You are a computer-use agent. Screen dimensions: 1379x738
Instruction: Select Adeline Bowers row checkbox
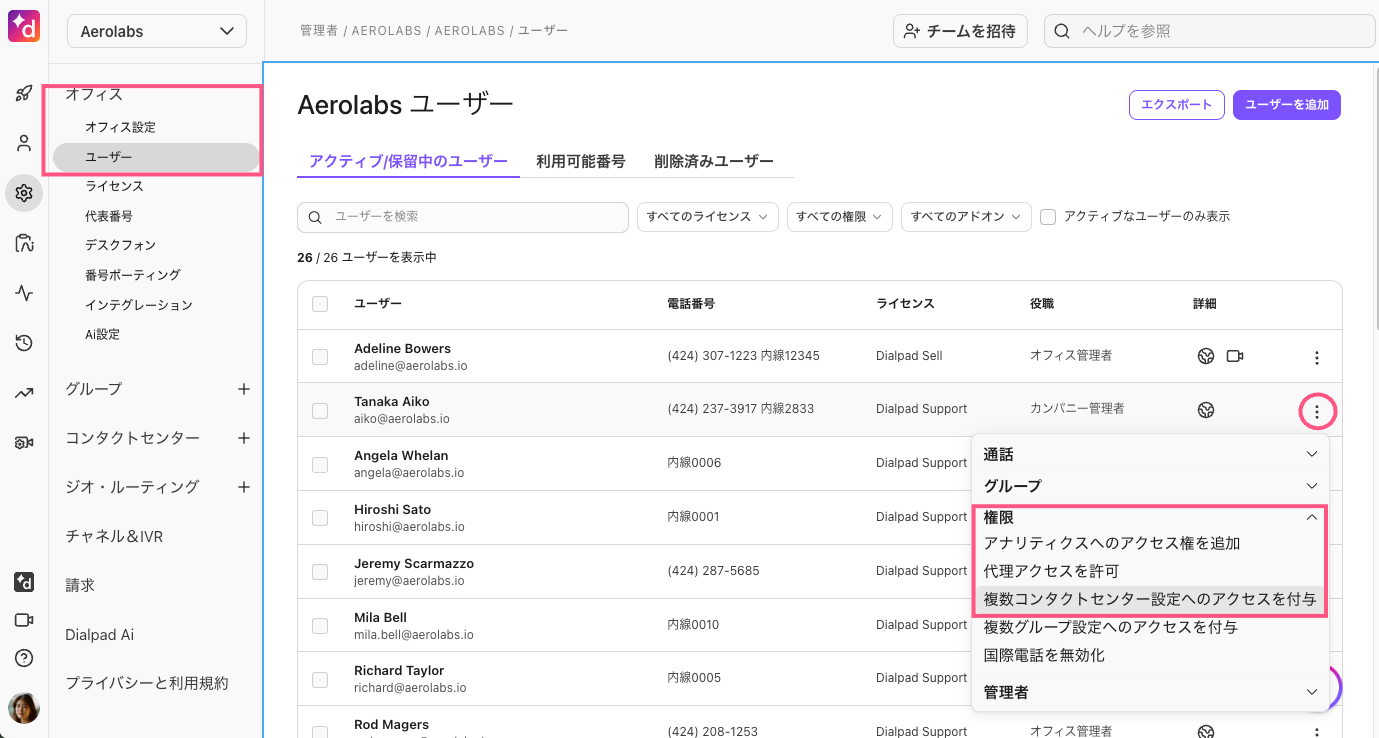[320, 357]
